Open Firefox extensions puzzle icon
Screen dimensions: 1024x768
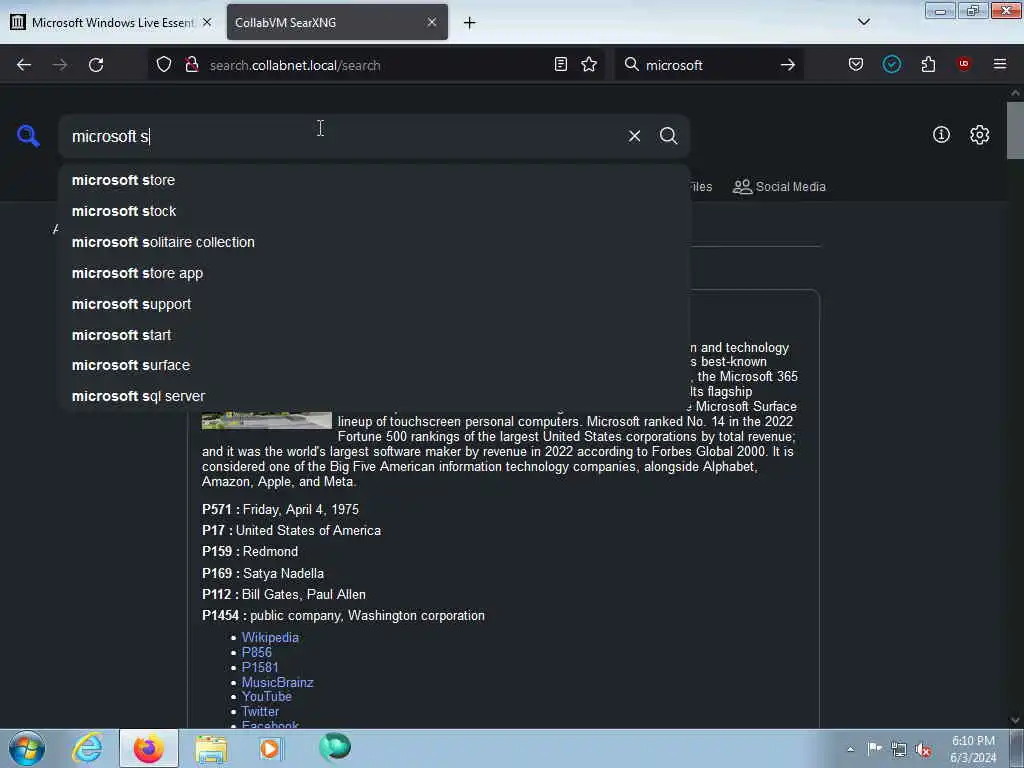click(928, 65)
